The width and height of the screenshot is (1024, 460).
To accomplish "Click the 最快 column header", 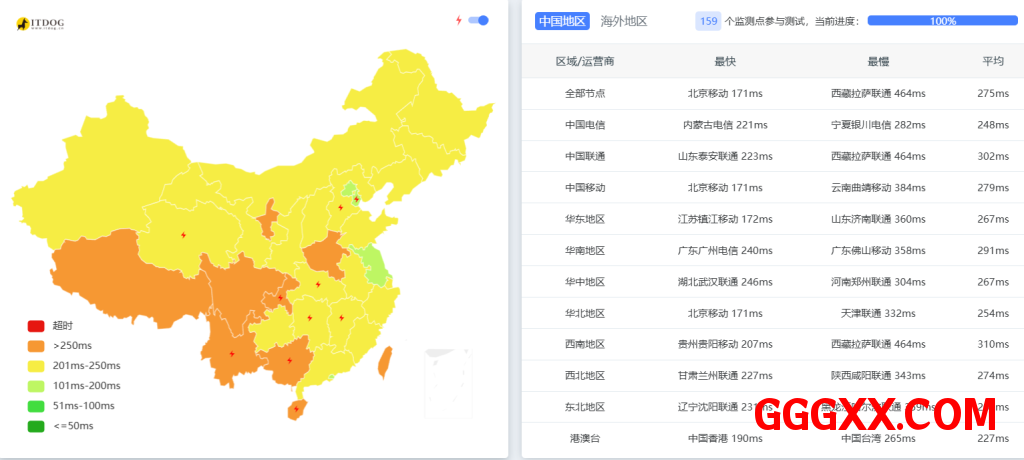I will click(725, 61).
